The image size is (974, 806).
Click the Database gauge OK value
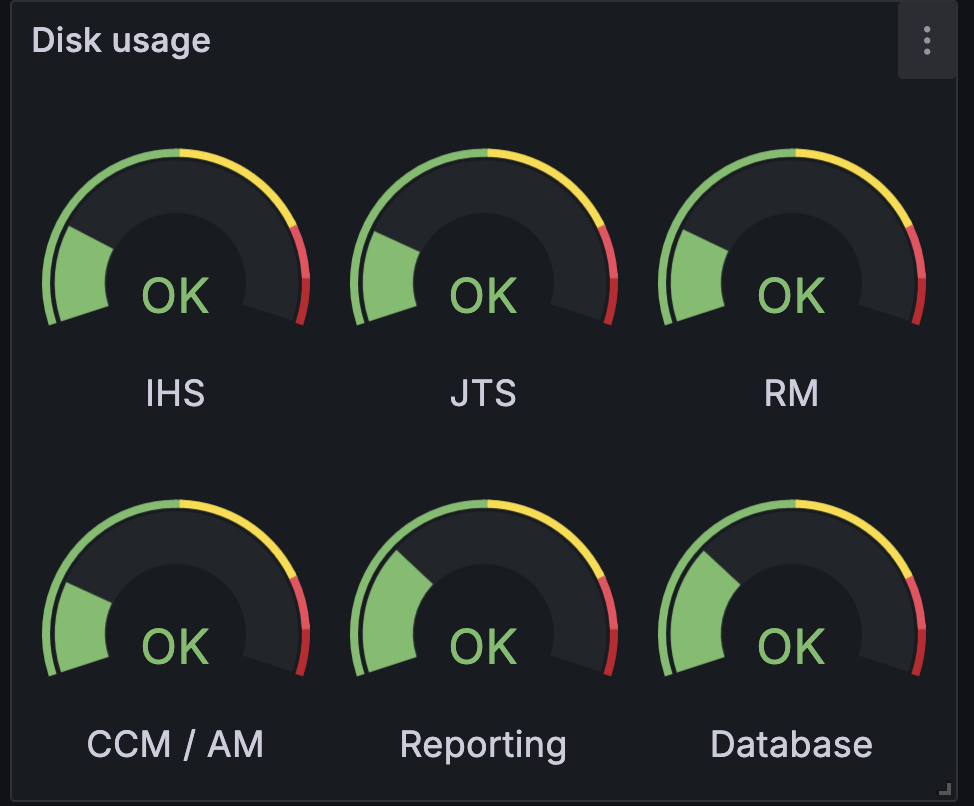791,646
